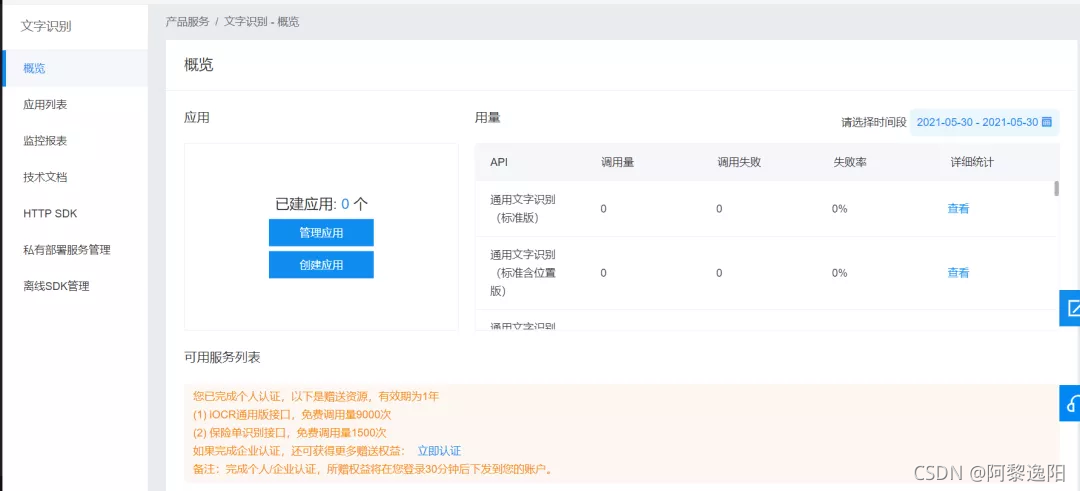This screenshot has height=491, width=1080.
Task: Click 查看 for 通用文字识别（标准含位置版）
Action: (958, 273)
